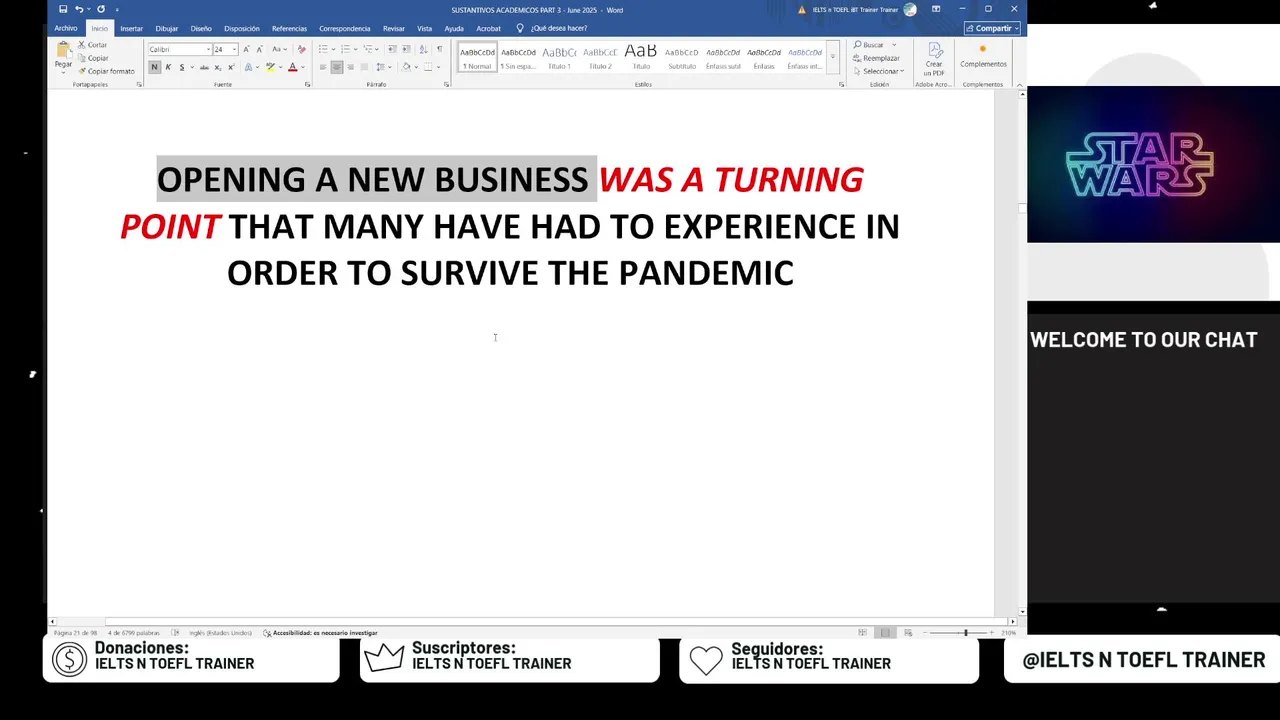The height and width of the screenshot is (720, 1280).
Task: Open the highlight color dropdown arrow
Action: (x=279, y=67)
